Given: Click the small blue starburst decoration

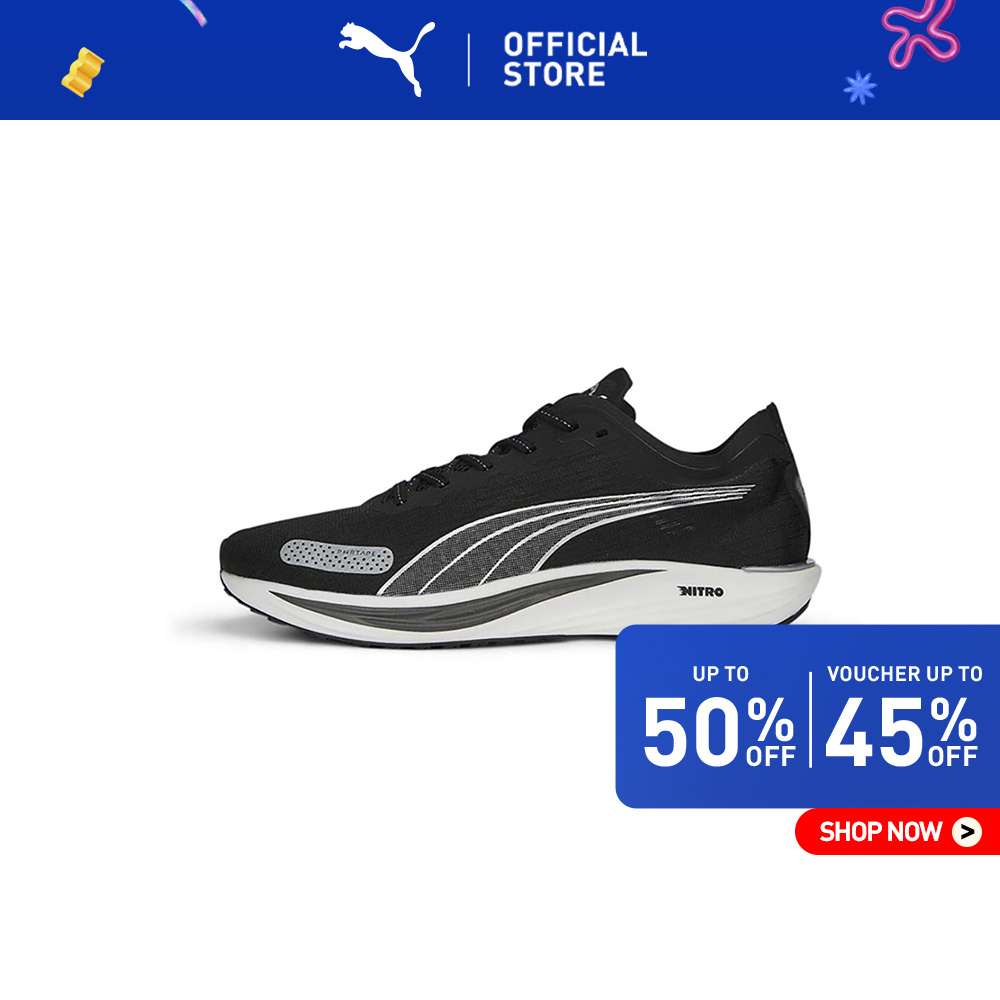Looking at the screenshot, I should [860, 87].
